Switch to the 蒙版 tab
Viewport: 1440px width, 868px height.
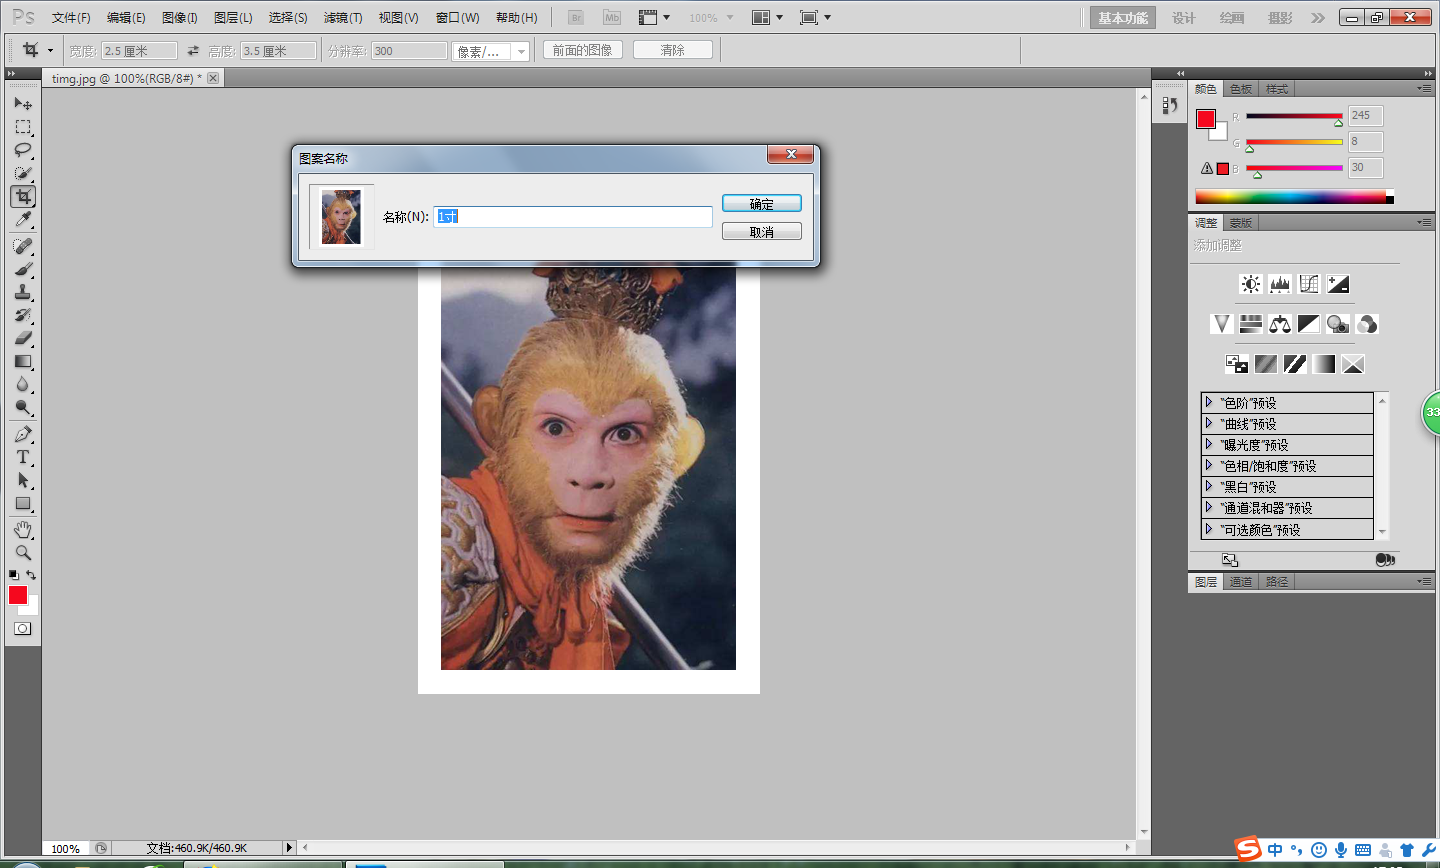coord(1241,223)
